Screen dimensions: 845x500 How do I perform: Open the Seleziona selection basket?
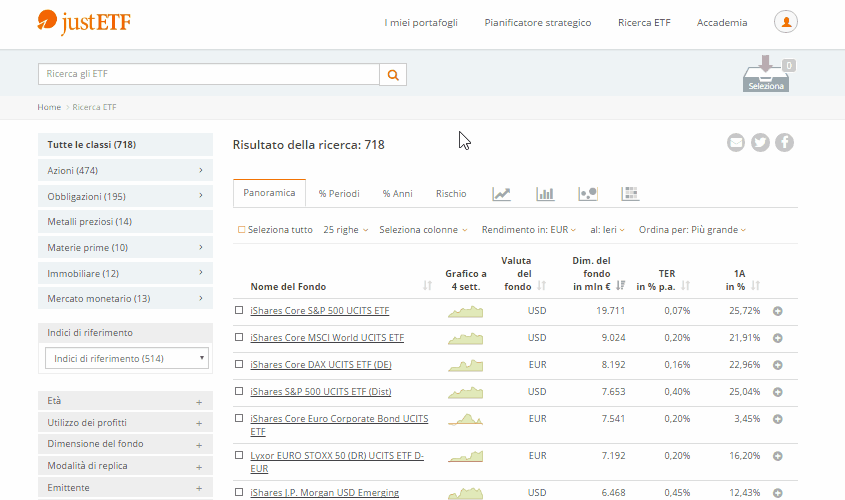point(766,76)
